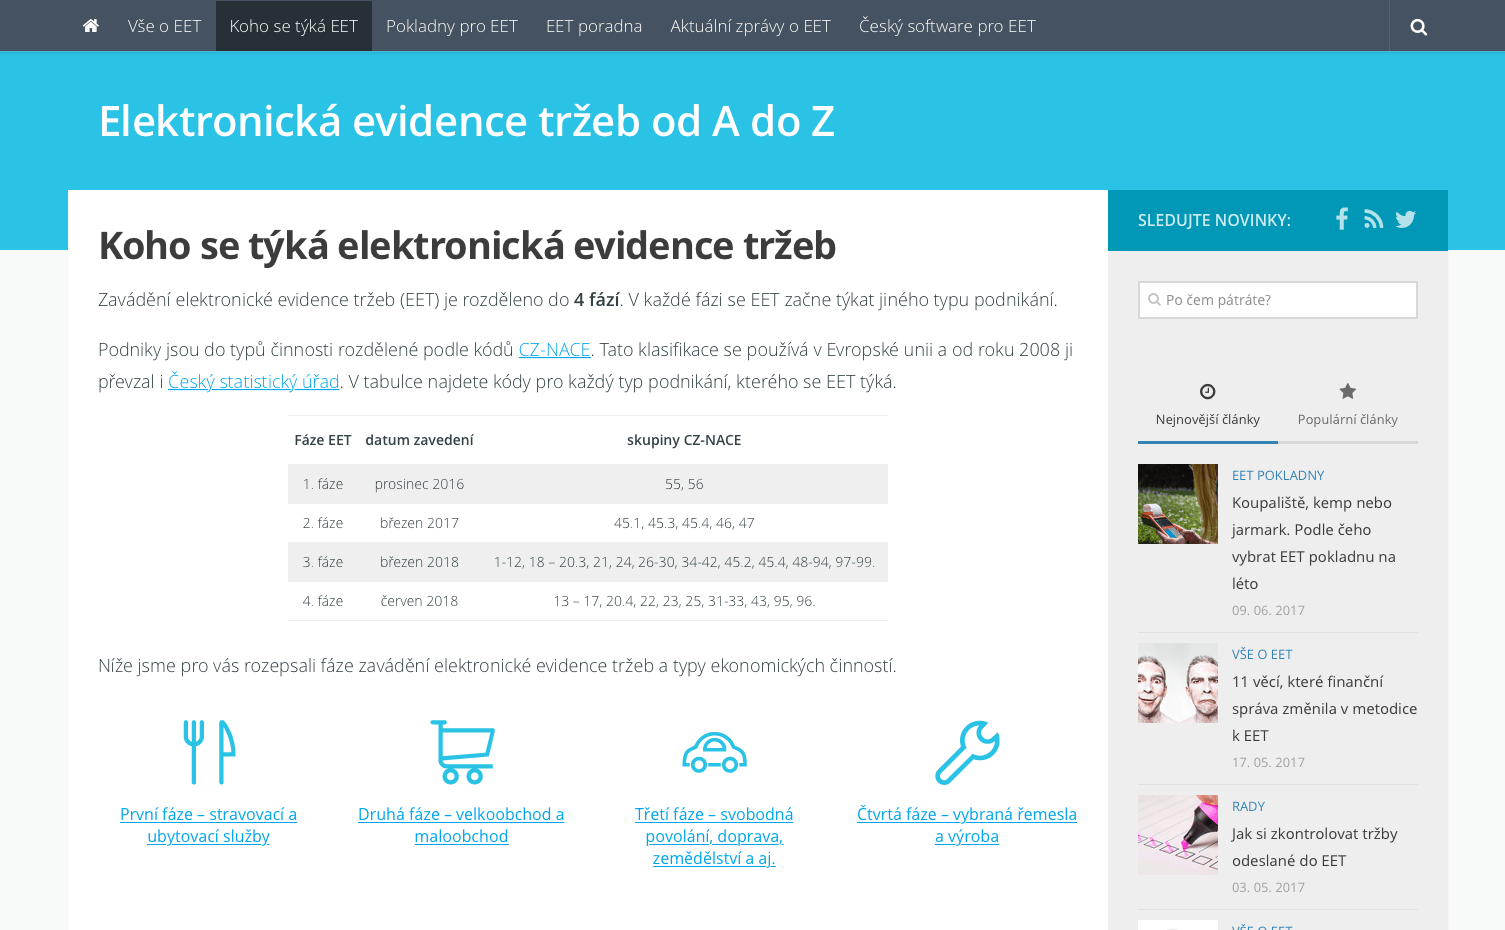Click the clock icon above Nejnovější články
Viewport: 1505px width, 930px height.
[1207, 391]
